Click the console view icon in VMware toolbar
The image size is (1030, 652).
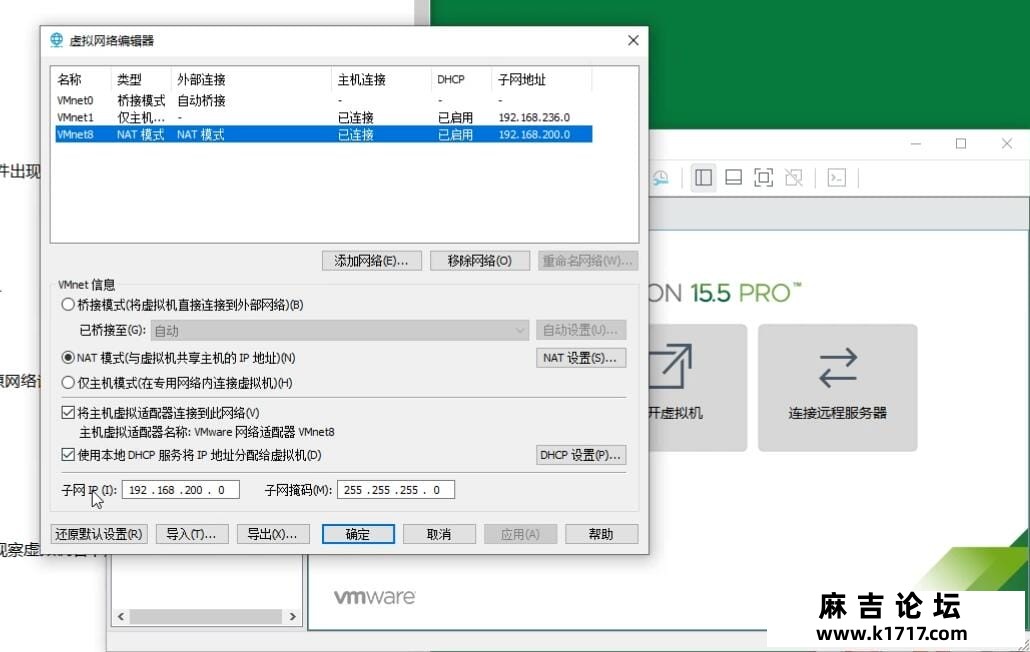(836, 177)
